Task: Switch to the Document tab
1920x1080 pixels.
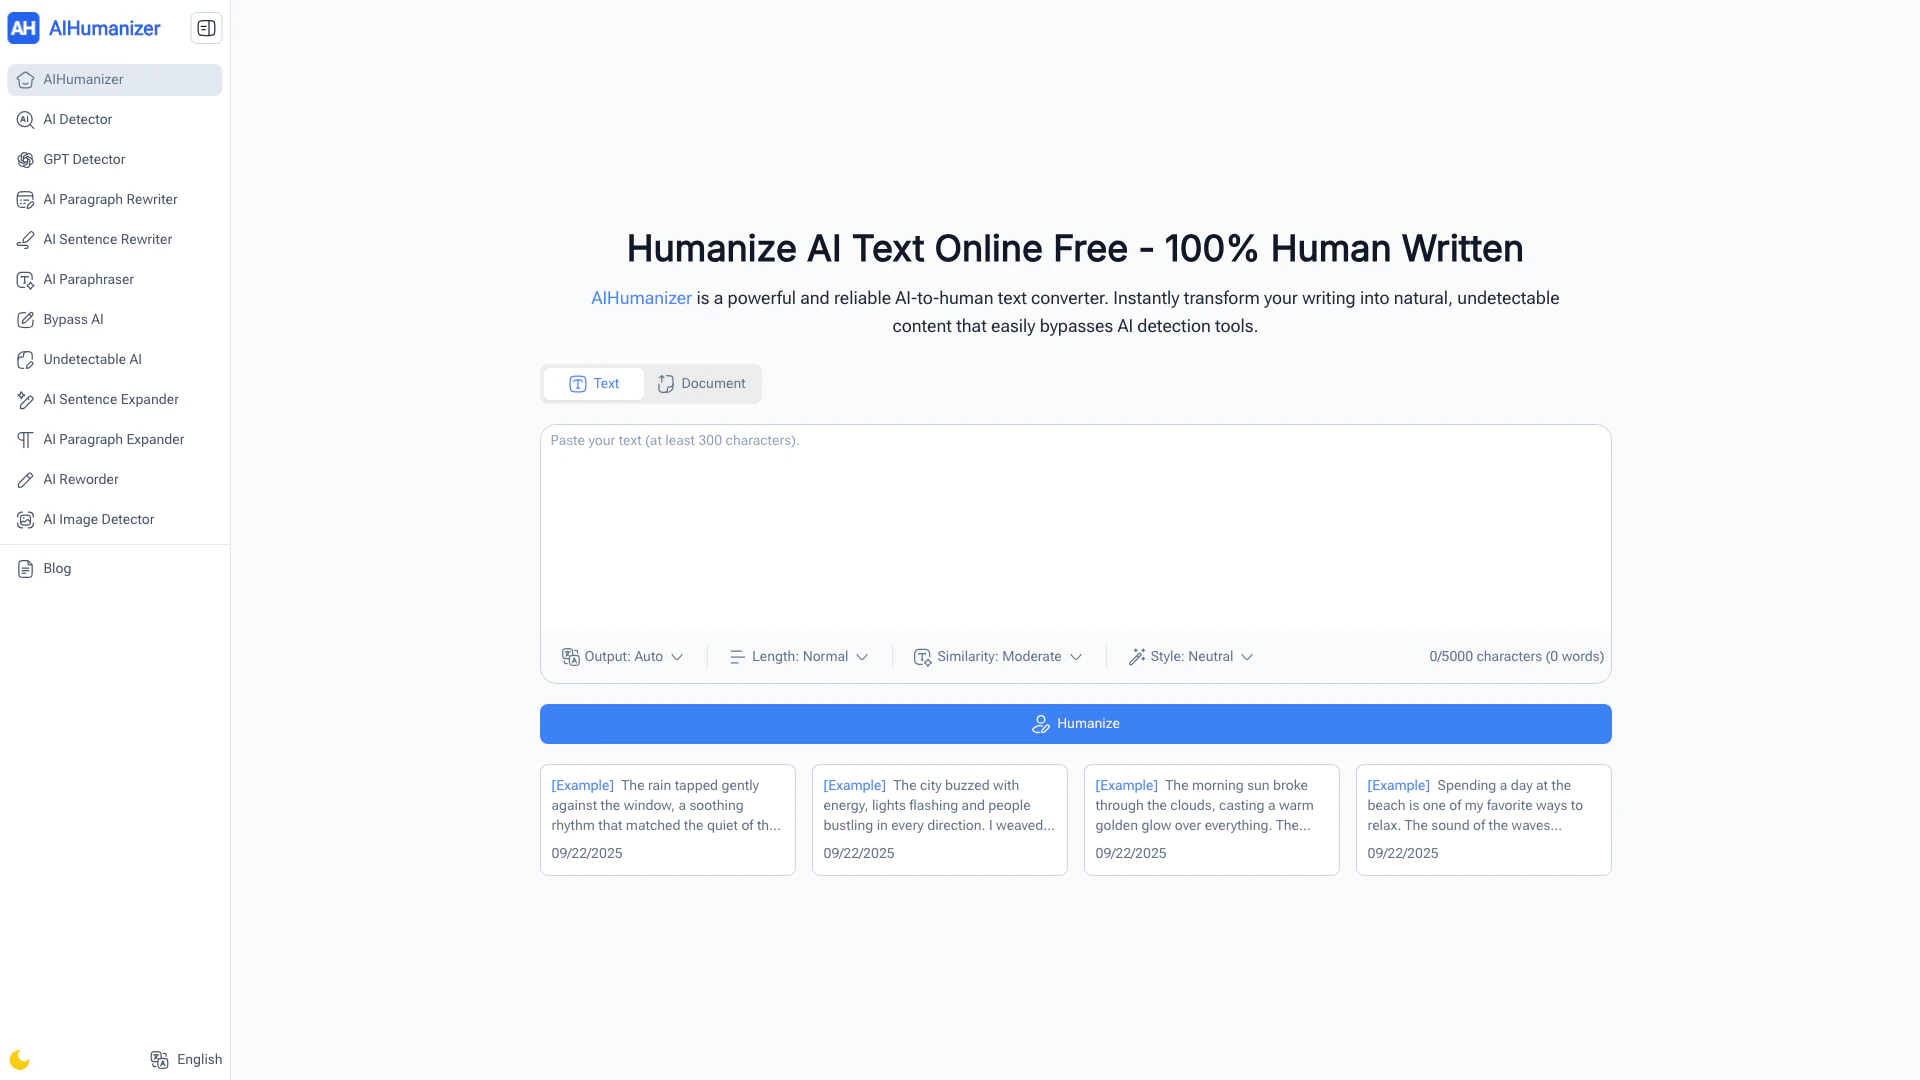Action: coord(702,384)
